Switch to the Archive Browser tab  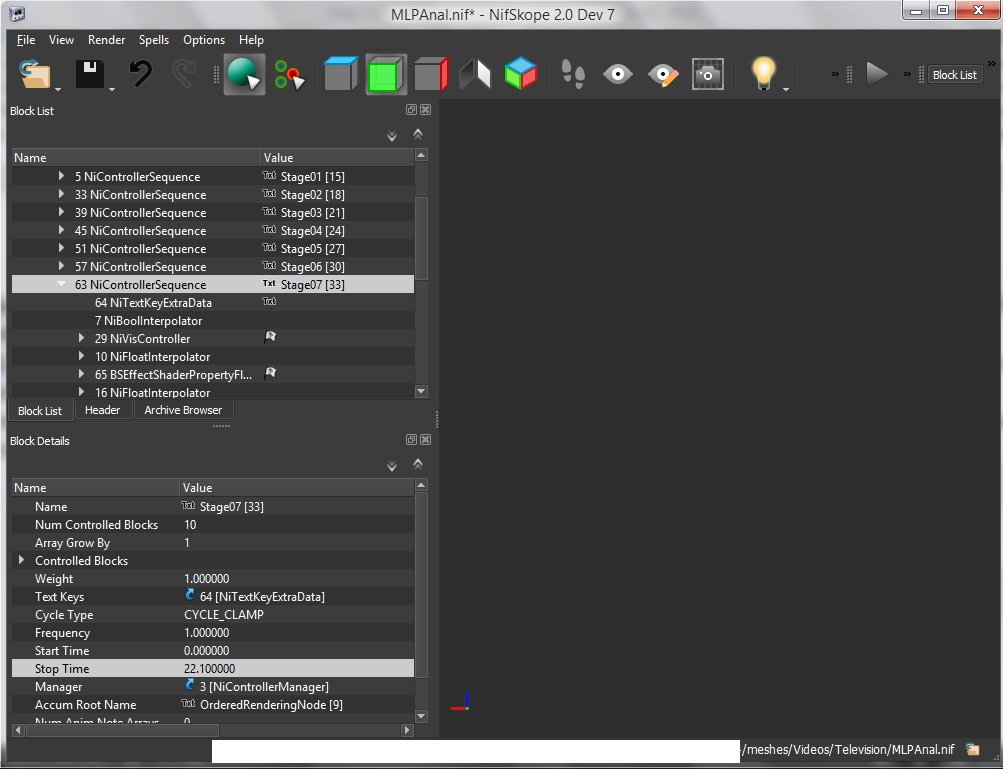pos(183,410)
